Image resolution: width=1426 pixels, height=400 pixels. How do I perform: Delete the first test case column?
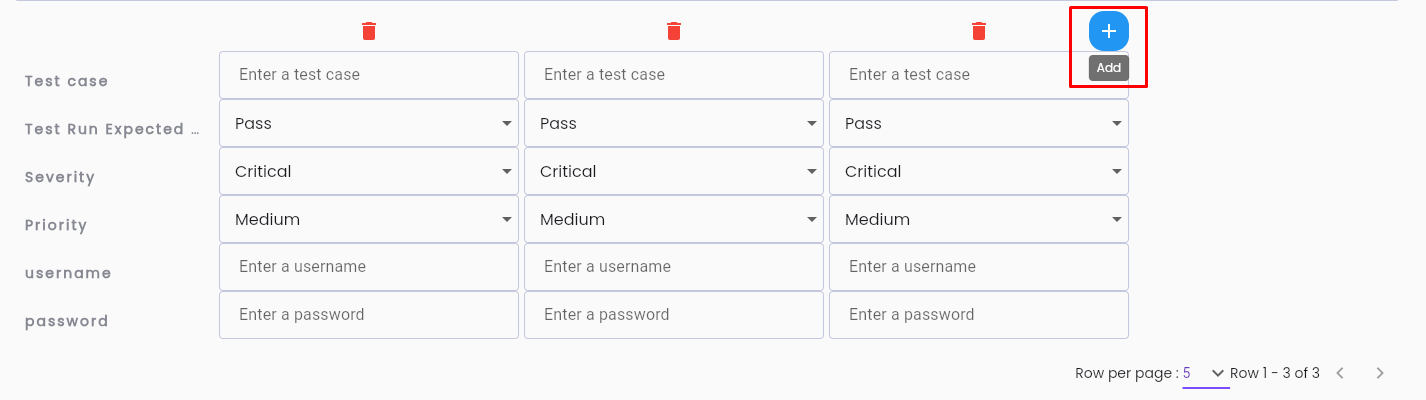(x=369, y=31)
